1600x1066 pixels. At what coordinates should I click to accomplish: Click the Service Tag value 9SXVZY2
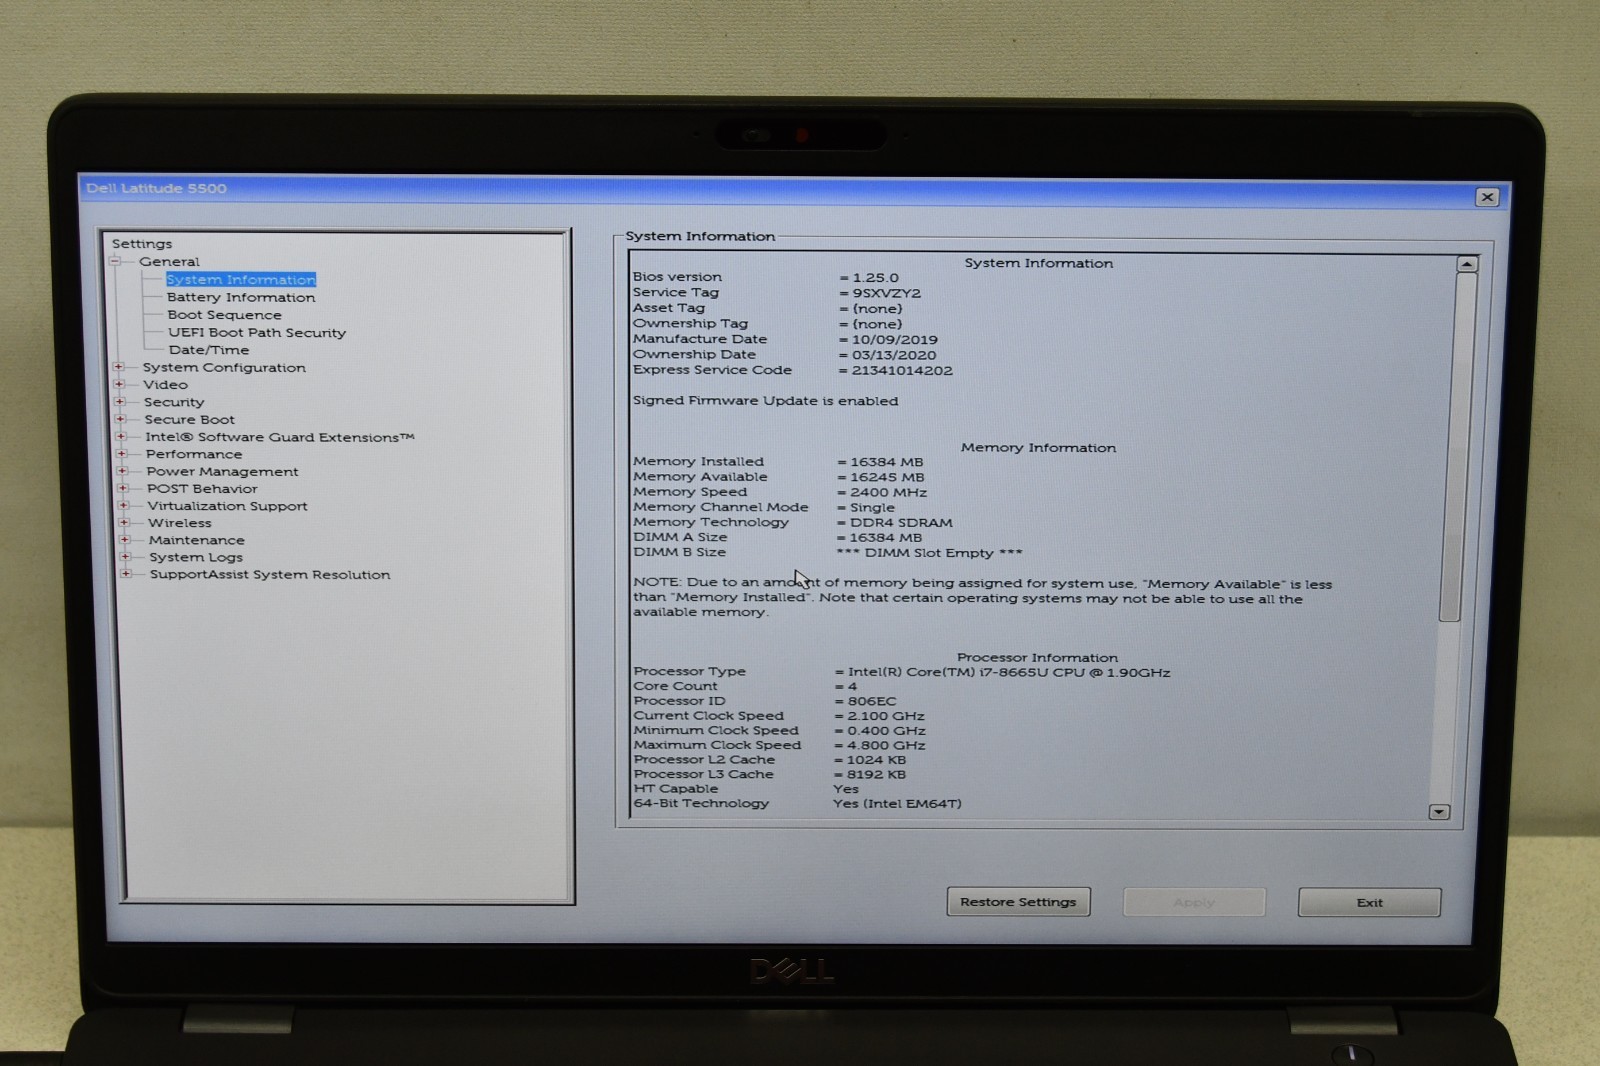coord(886,293)
